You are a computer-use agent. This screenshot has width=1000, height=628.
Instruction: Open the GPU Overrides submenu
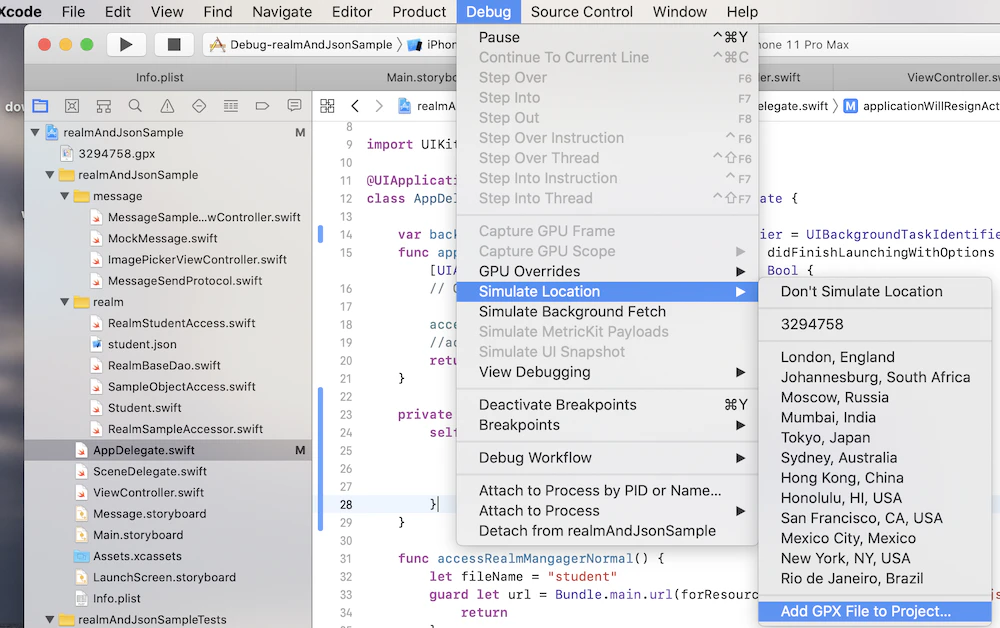point(607,272)
